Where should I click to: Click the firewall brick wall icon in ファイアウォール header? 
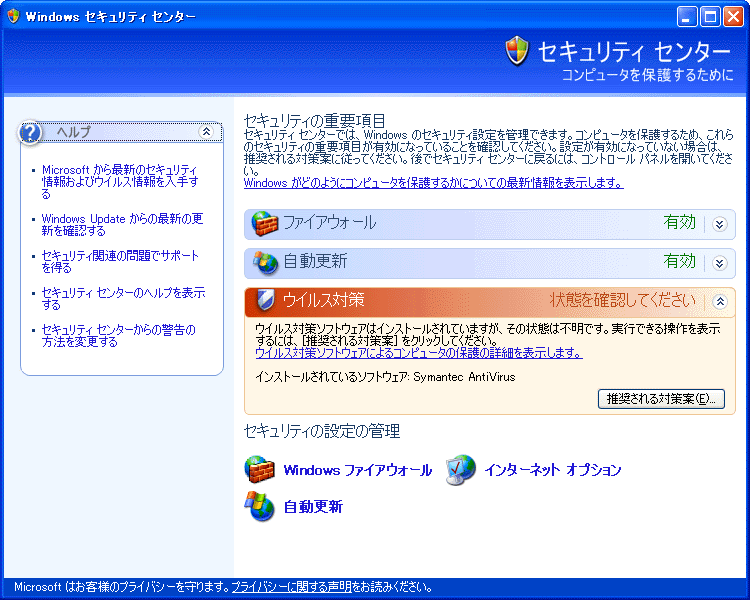coord(264,223)
